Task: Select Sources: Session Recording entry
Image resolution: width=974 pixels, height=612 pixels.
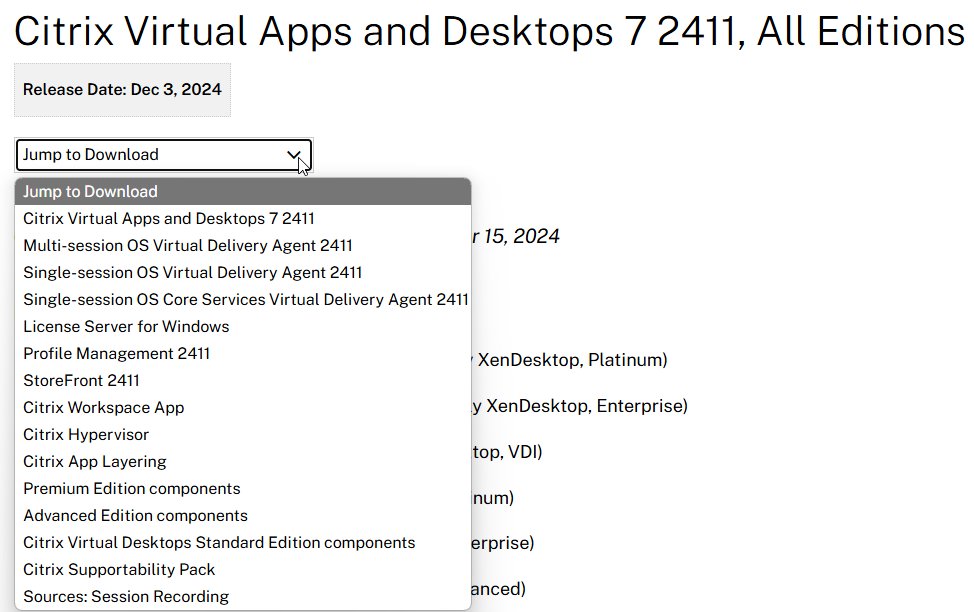Action: (124, 596)
